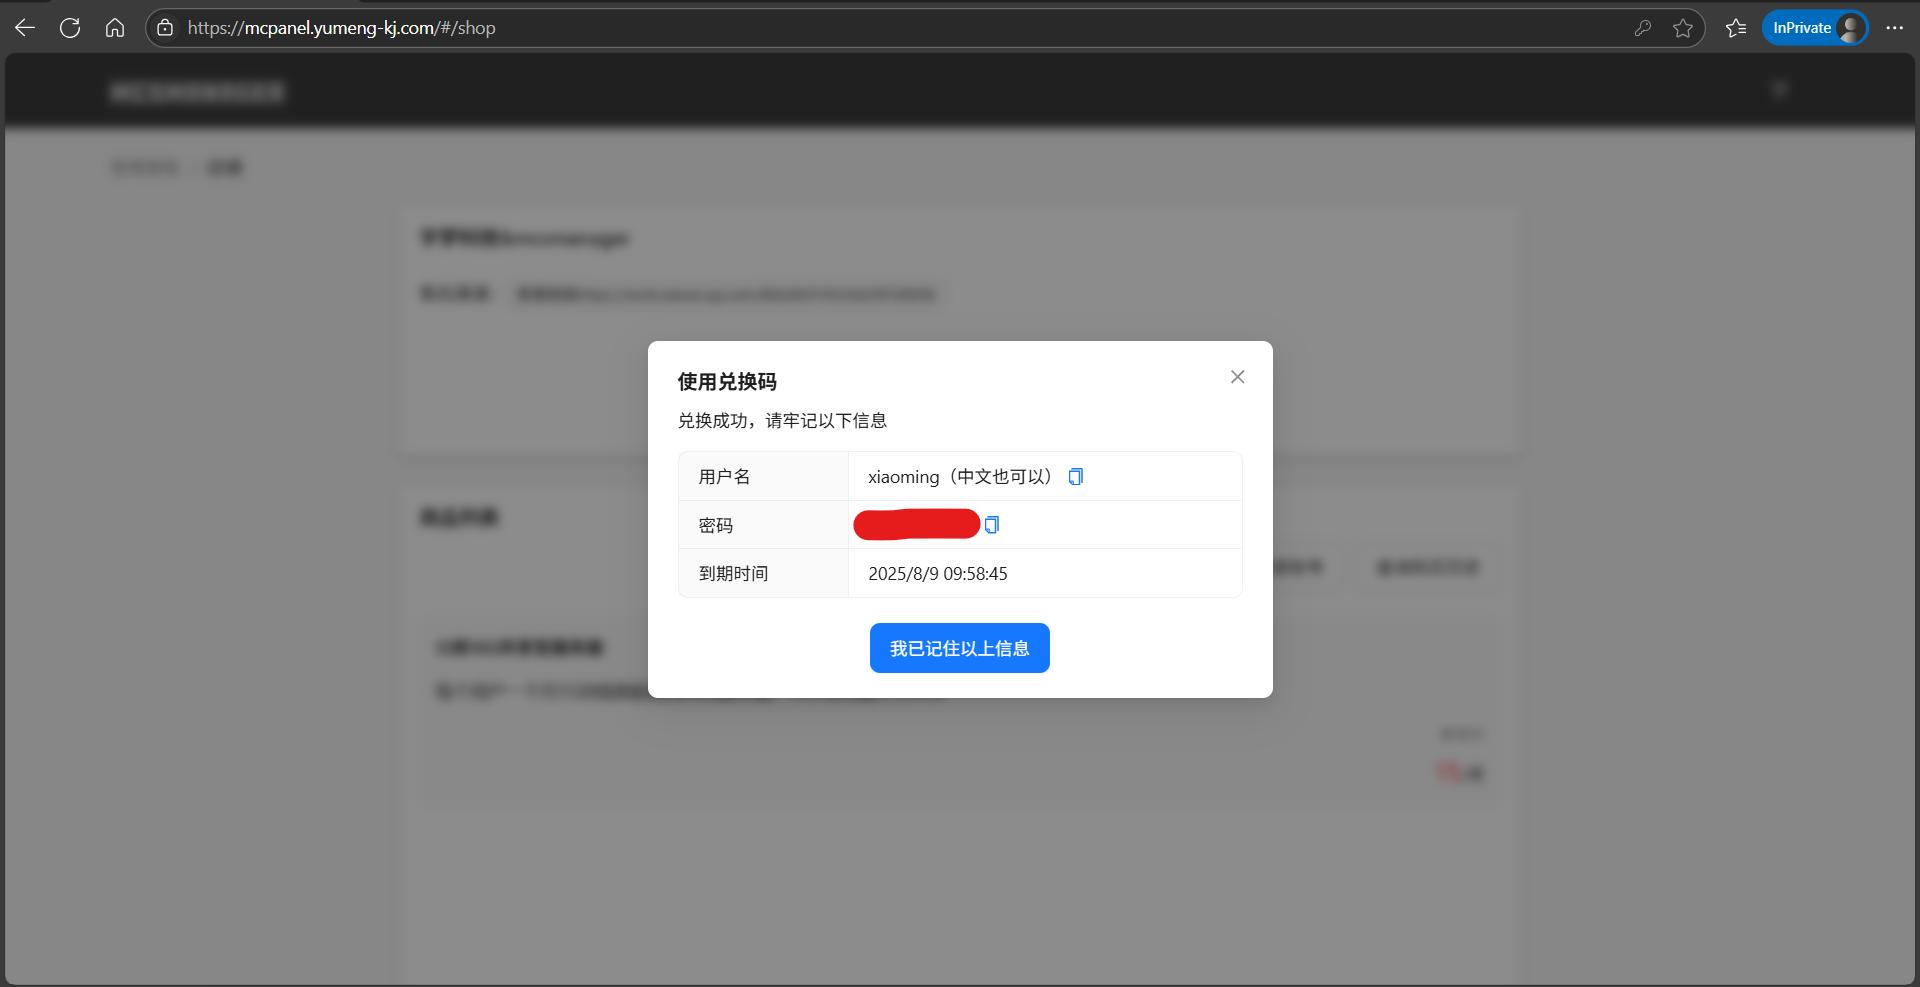Open saved passwords key icon

[1642, 28]
